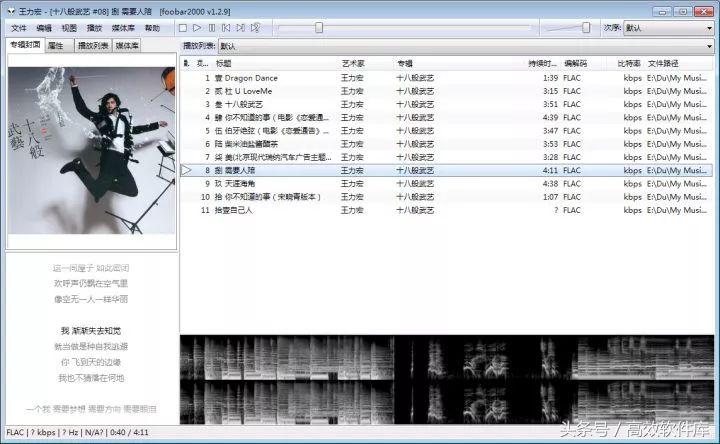Click the volume slider handle
This screenshot has width=720, height=444.
point(586,28)
